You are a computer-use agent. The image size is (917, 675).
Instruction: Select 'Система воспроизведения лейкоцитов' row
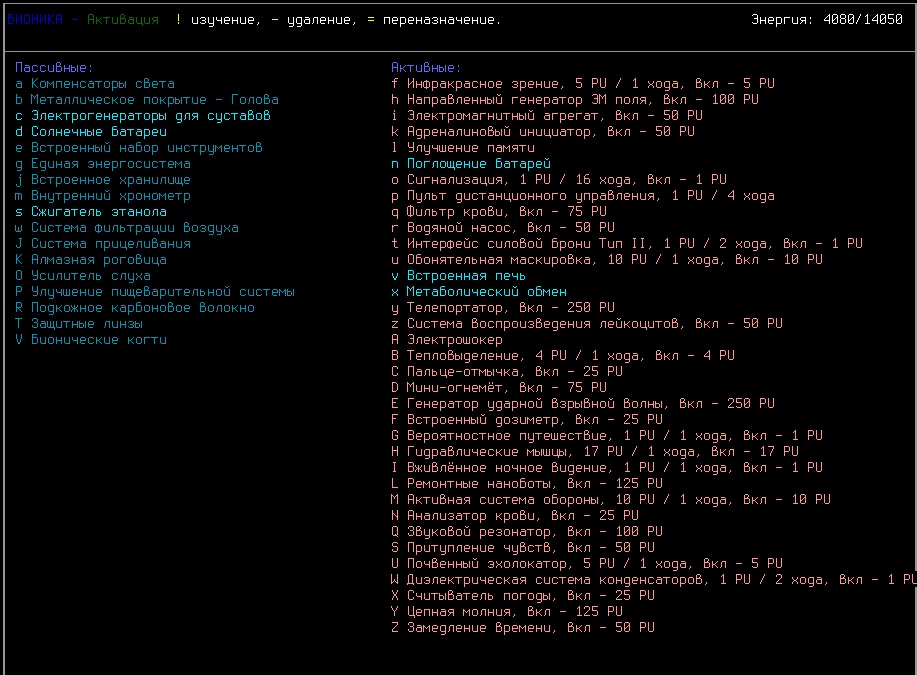[x=587, y=323]
